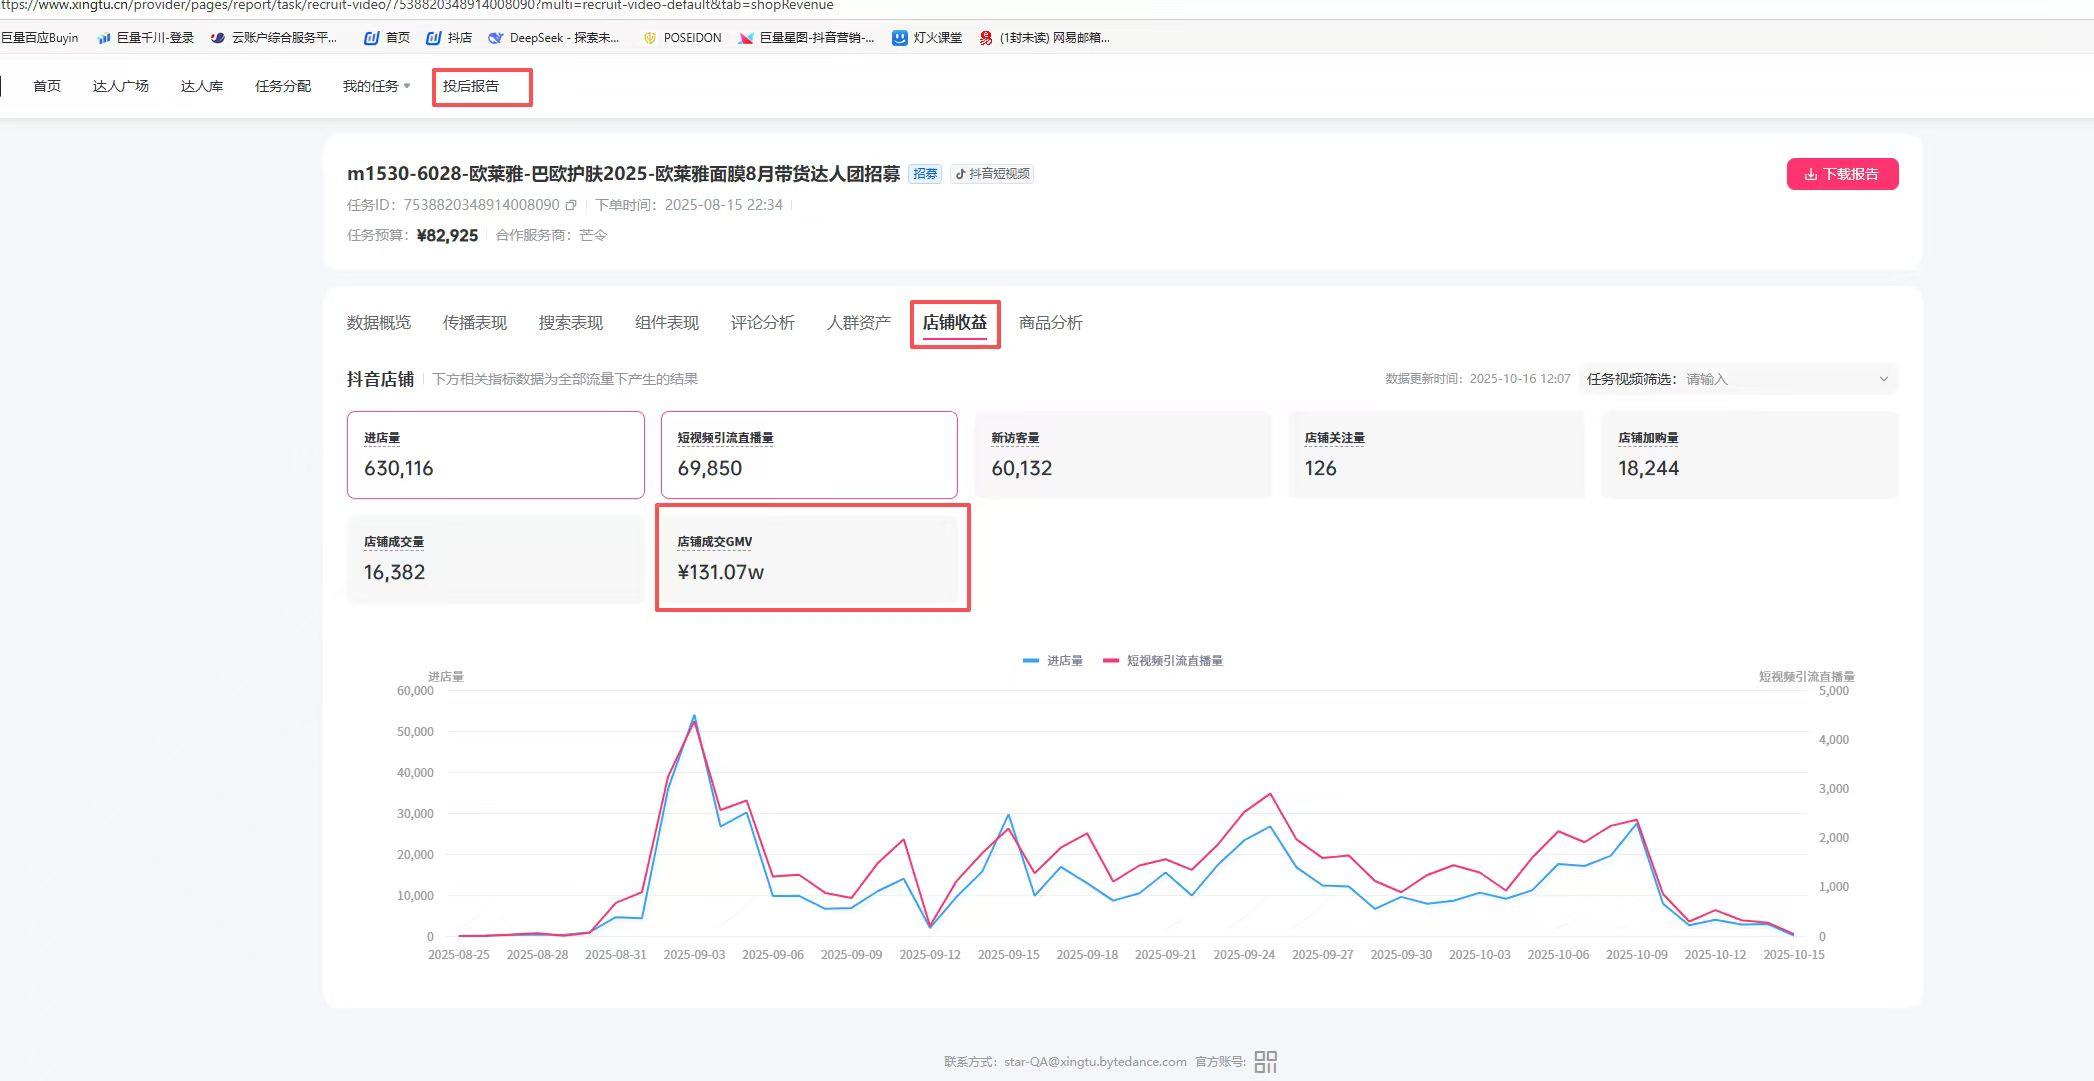Click the download icon in 下载报告 button
2094x1081 pixels.
pos(1810,174)
